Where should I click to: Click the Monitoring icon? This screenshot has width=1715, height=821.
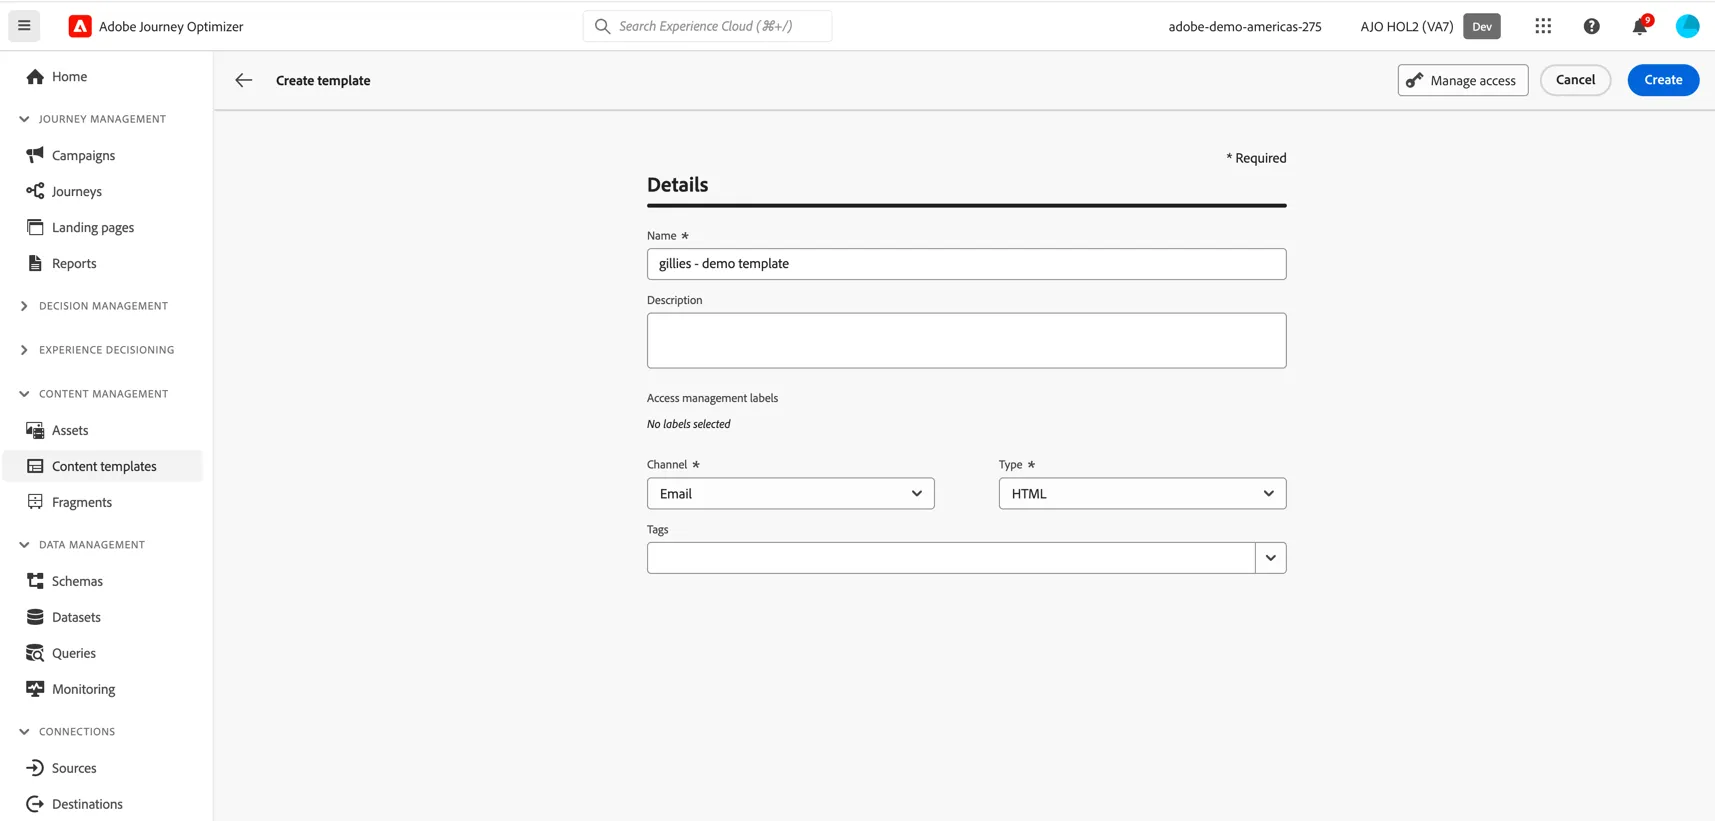[35, 689]
